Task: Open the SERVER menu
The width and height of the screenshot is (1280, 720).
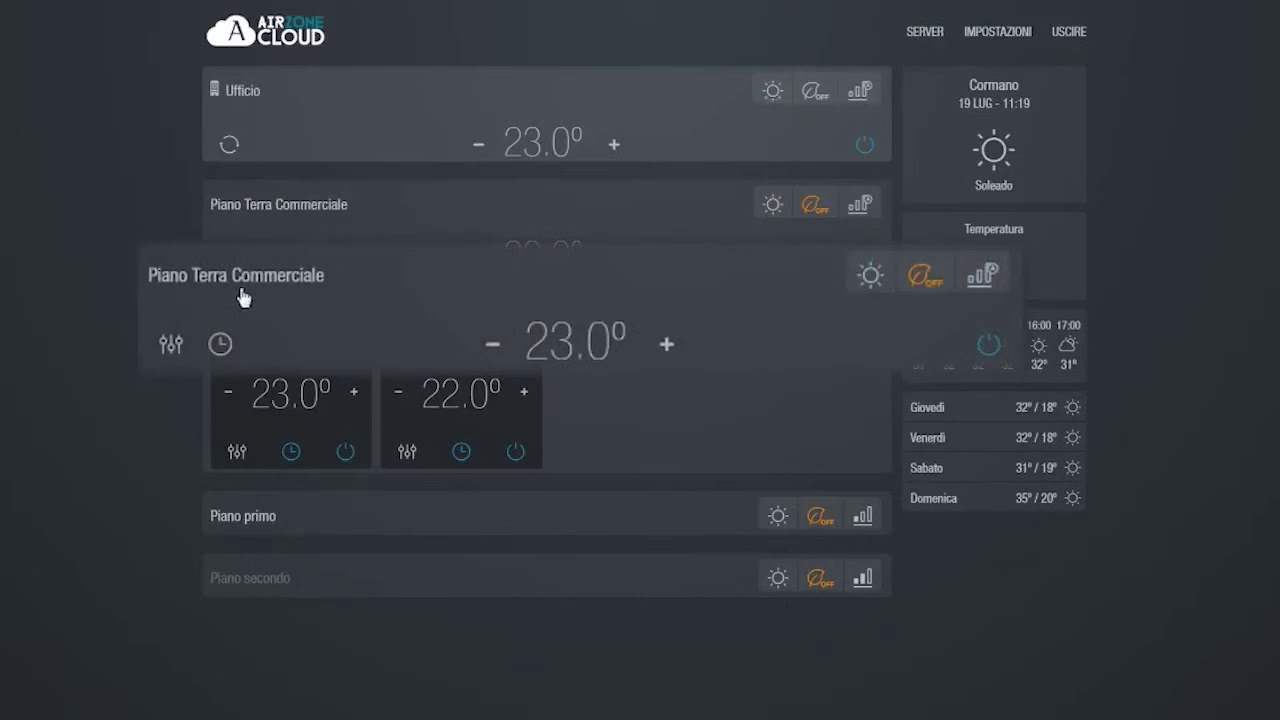Action: click(924, 32)
